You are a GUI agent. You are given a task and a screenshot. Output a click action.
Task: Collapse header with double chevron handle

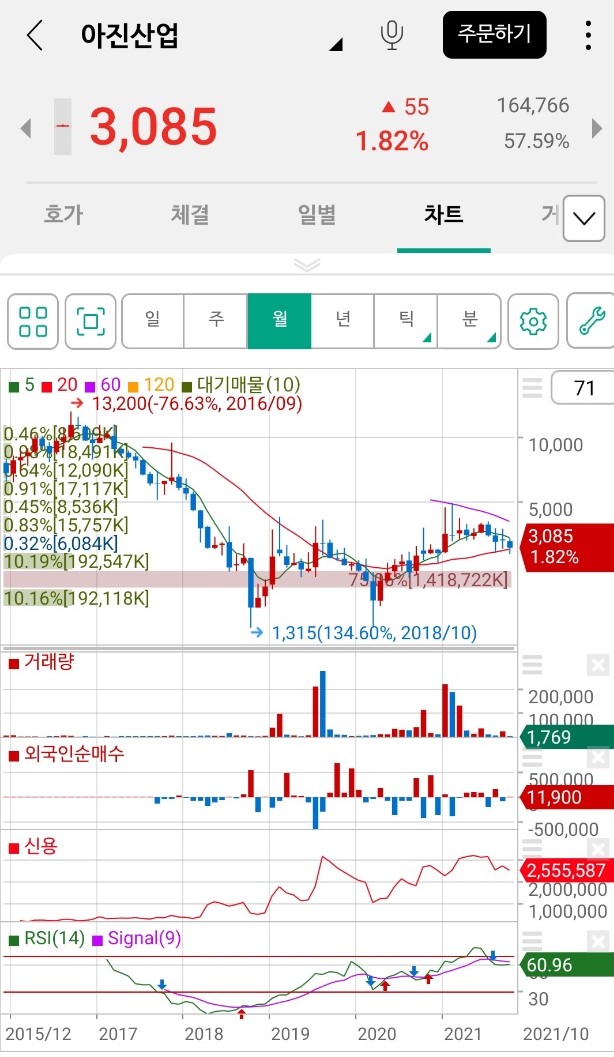click(307, 264)
